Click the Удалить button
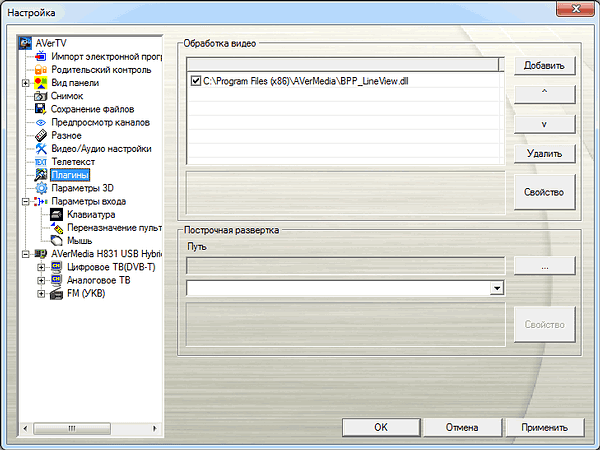The image size is (600, 450). [545, 154]
